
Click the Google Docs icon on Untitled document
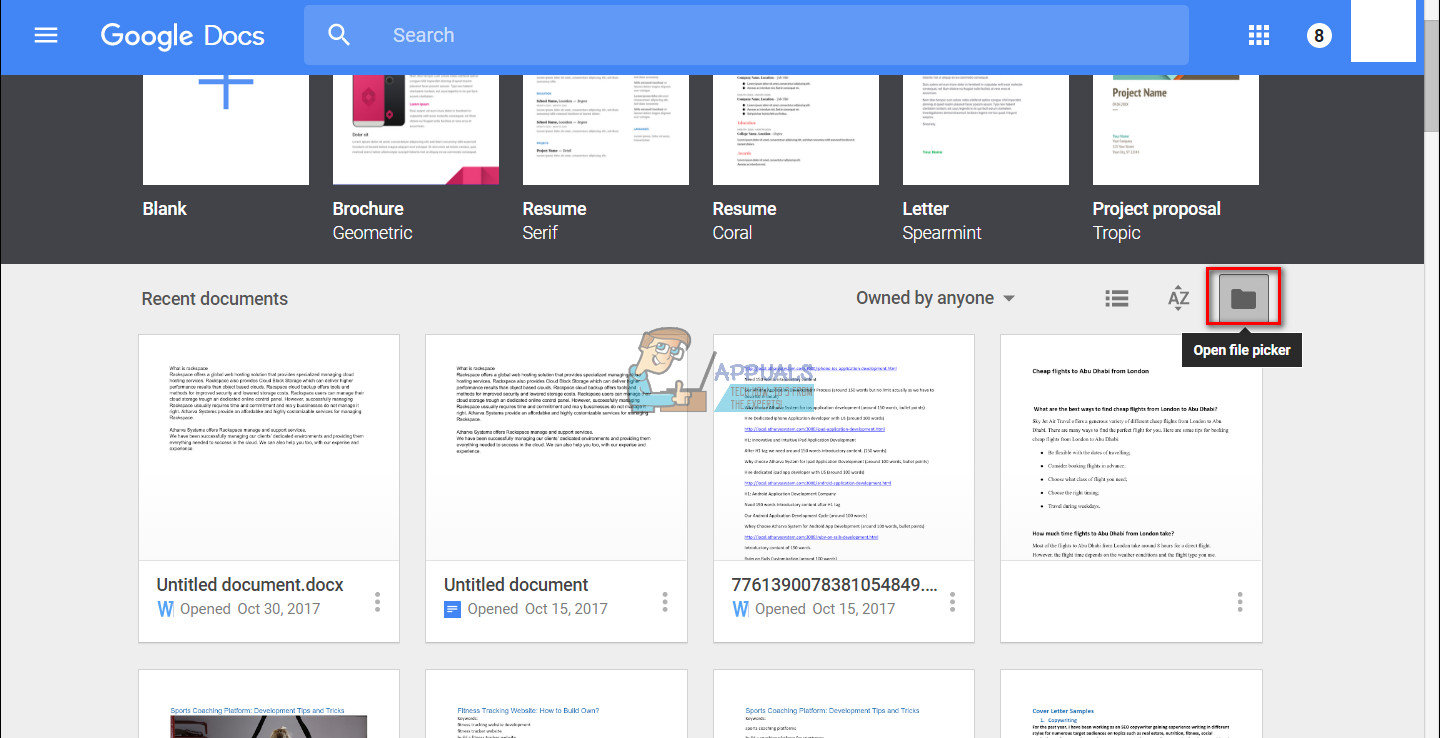click(x=452, y=608)
